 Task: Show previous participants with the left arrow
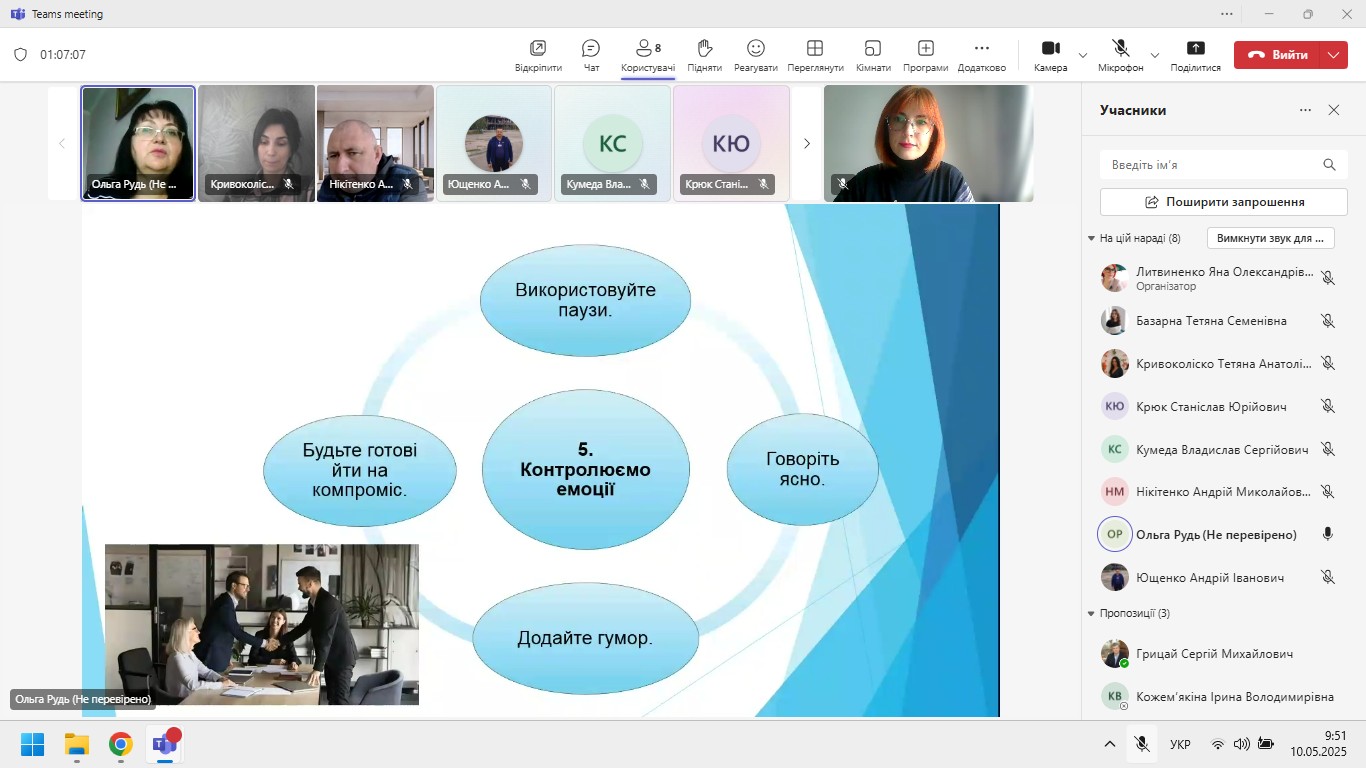62,143
